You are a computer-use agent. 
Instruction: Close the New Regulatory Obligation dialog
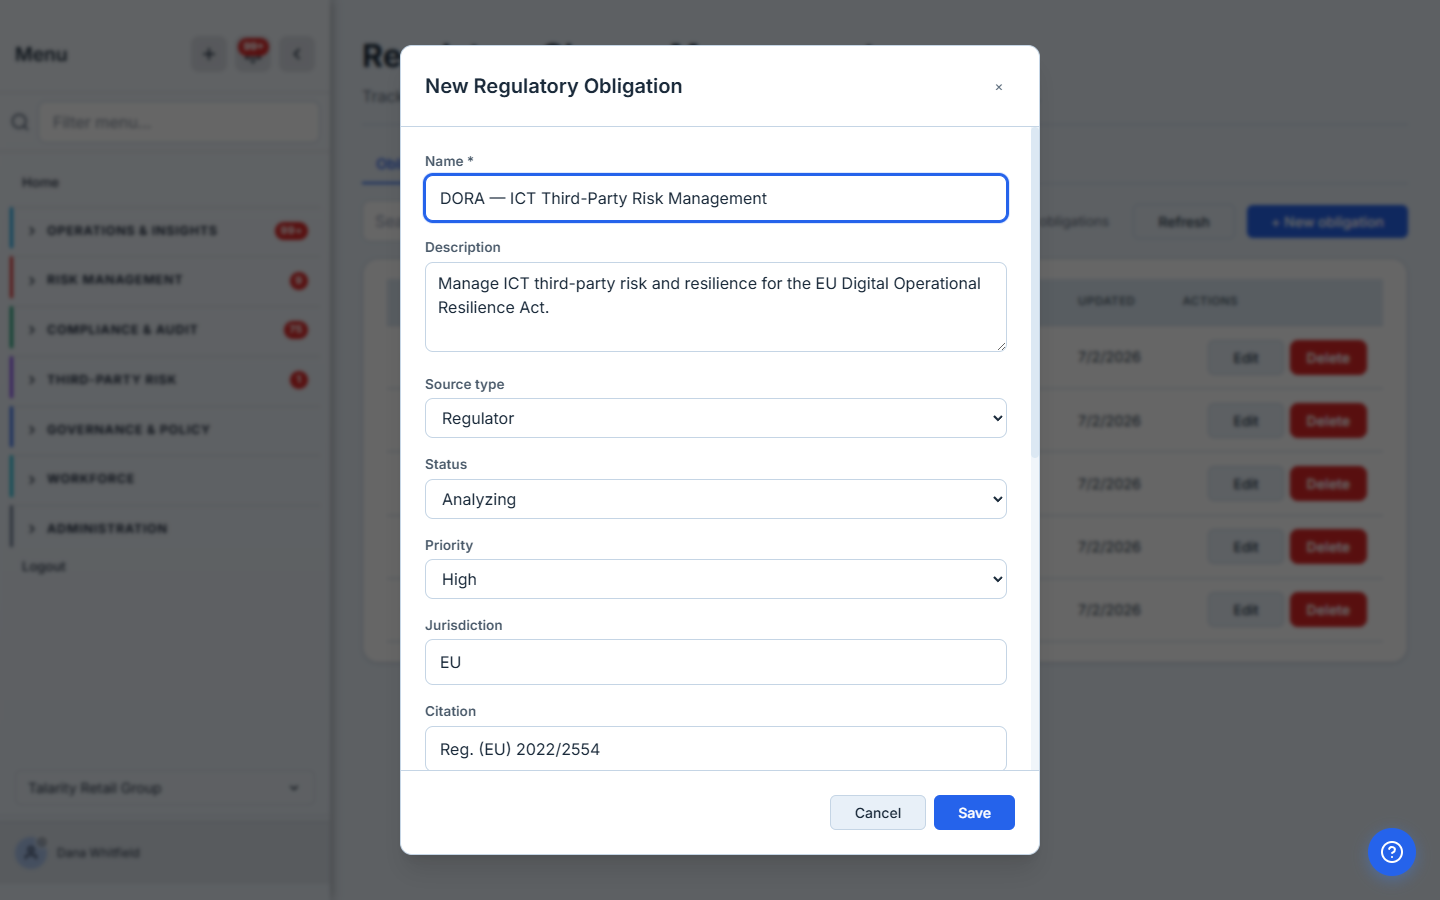point(998,87)
